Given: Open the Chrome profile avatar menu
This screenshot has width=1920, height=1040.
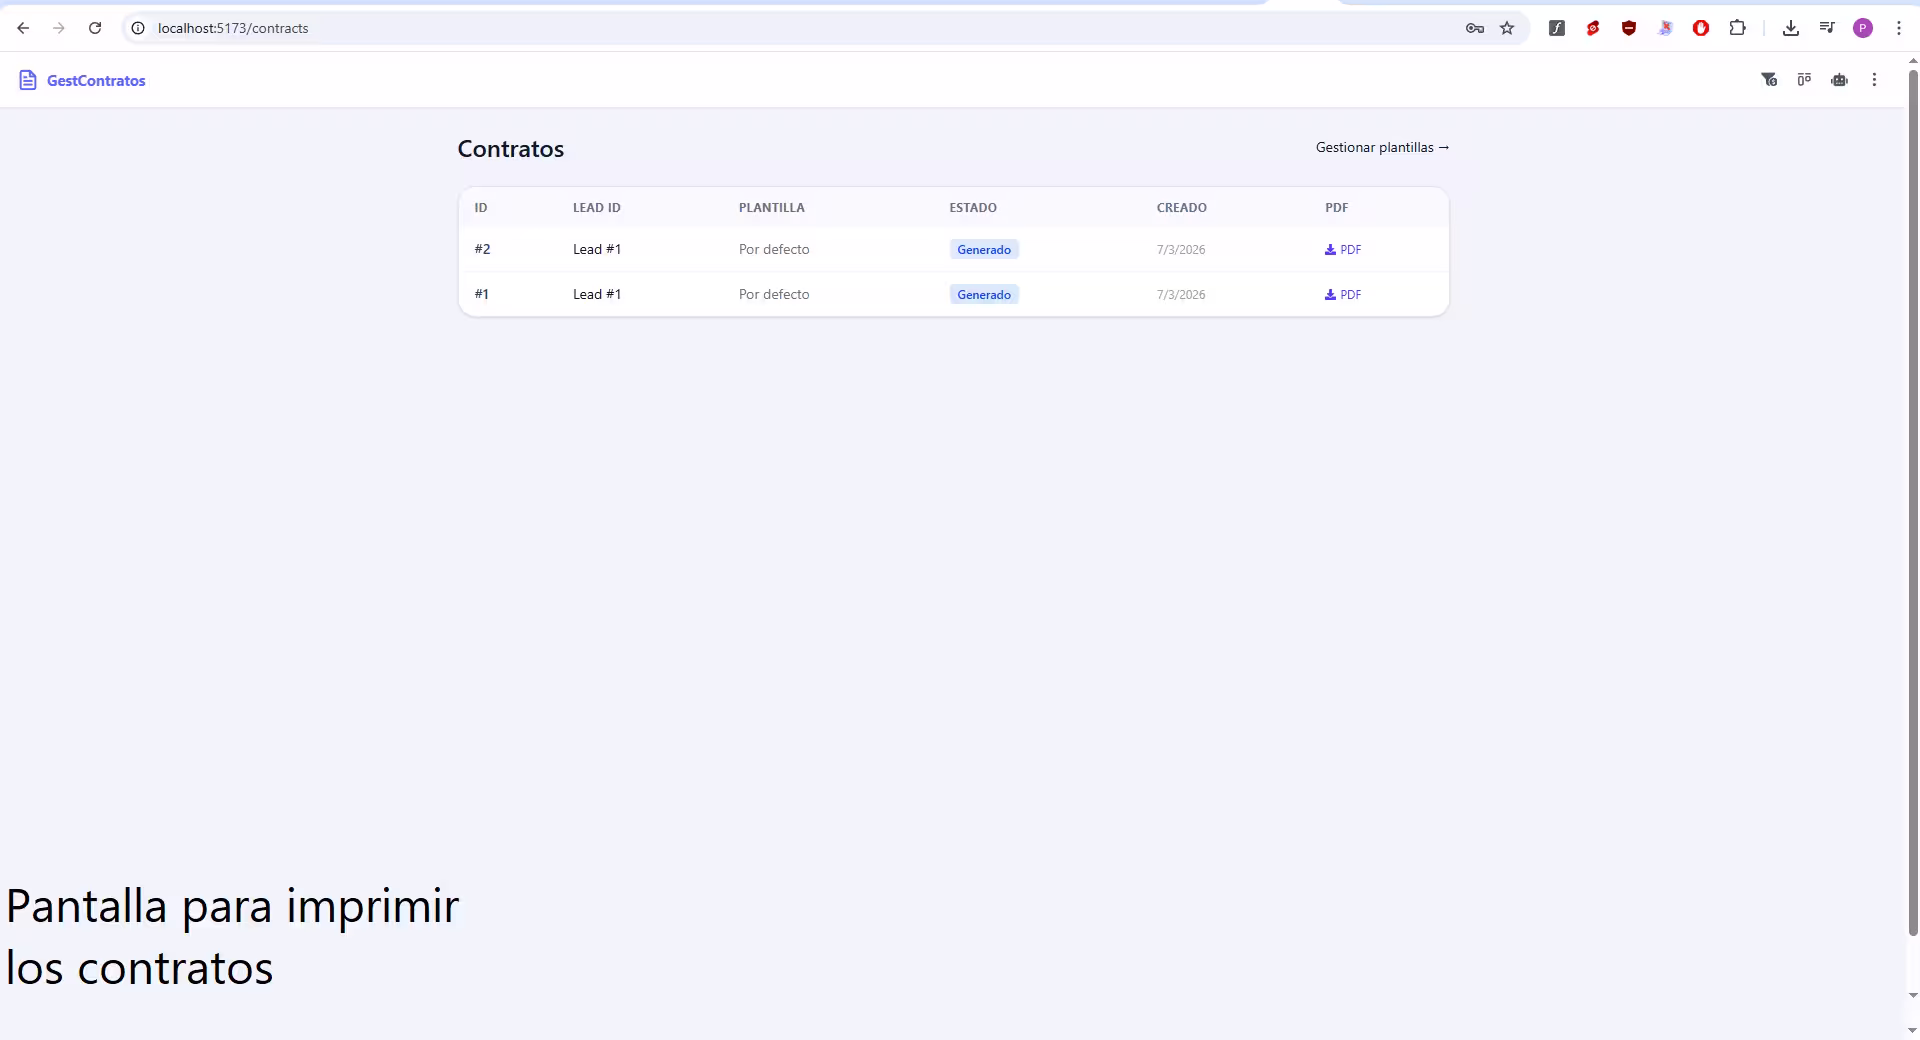Looking at the screenshot, I should point(1862,28).
